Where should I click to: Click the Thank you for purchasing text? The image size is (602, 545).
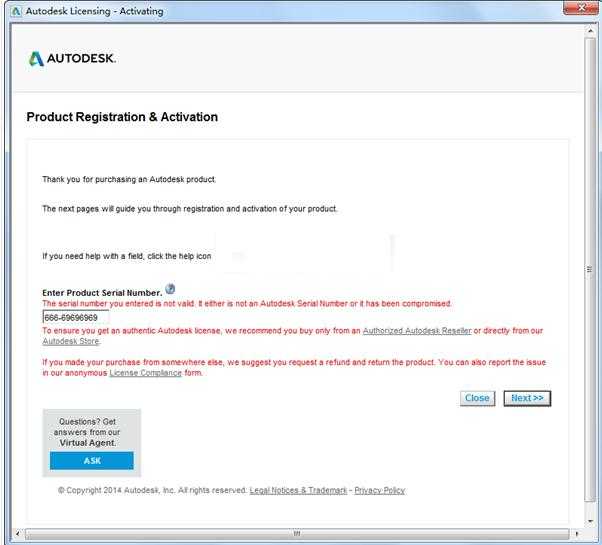pos(129,179)
